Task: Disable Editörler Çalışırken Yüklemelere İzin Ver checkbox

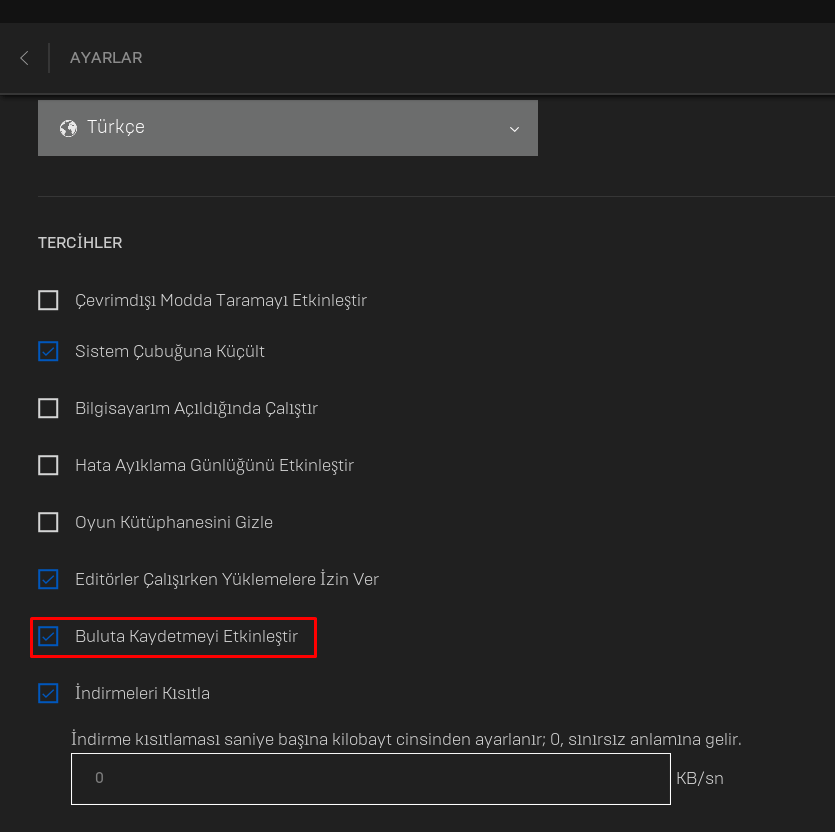Action: coord(48,579)
